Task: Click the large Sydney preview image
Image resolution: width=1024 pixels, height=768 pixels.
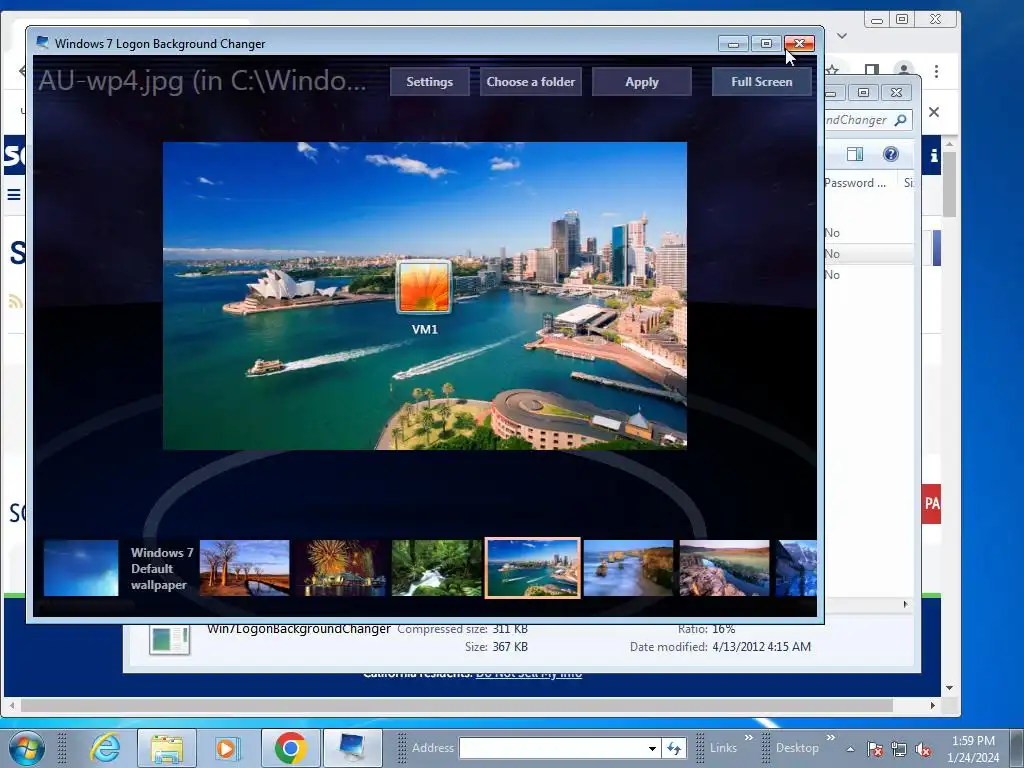Action: tap(424, 296)
